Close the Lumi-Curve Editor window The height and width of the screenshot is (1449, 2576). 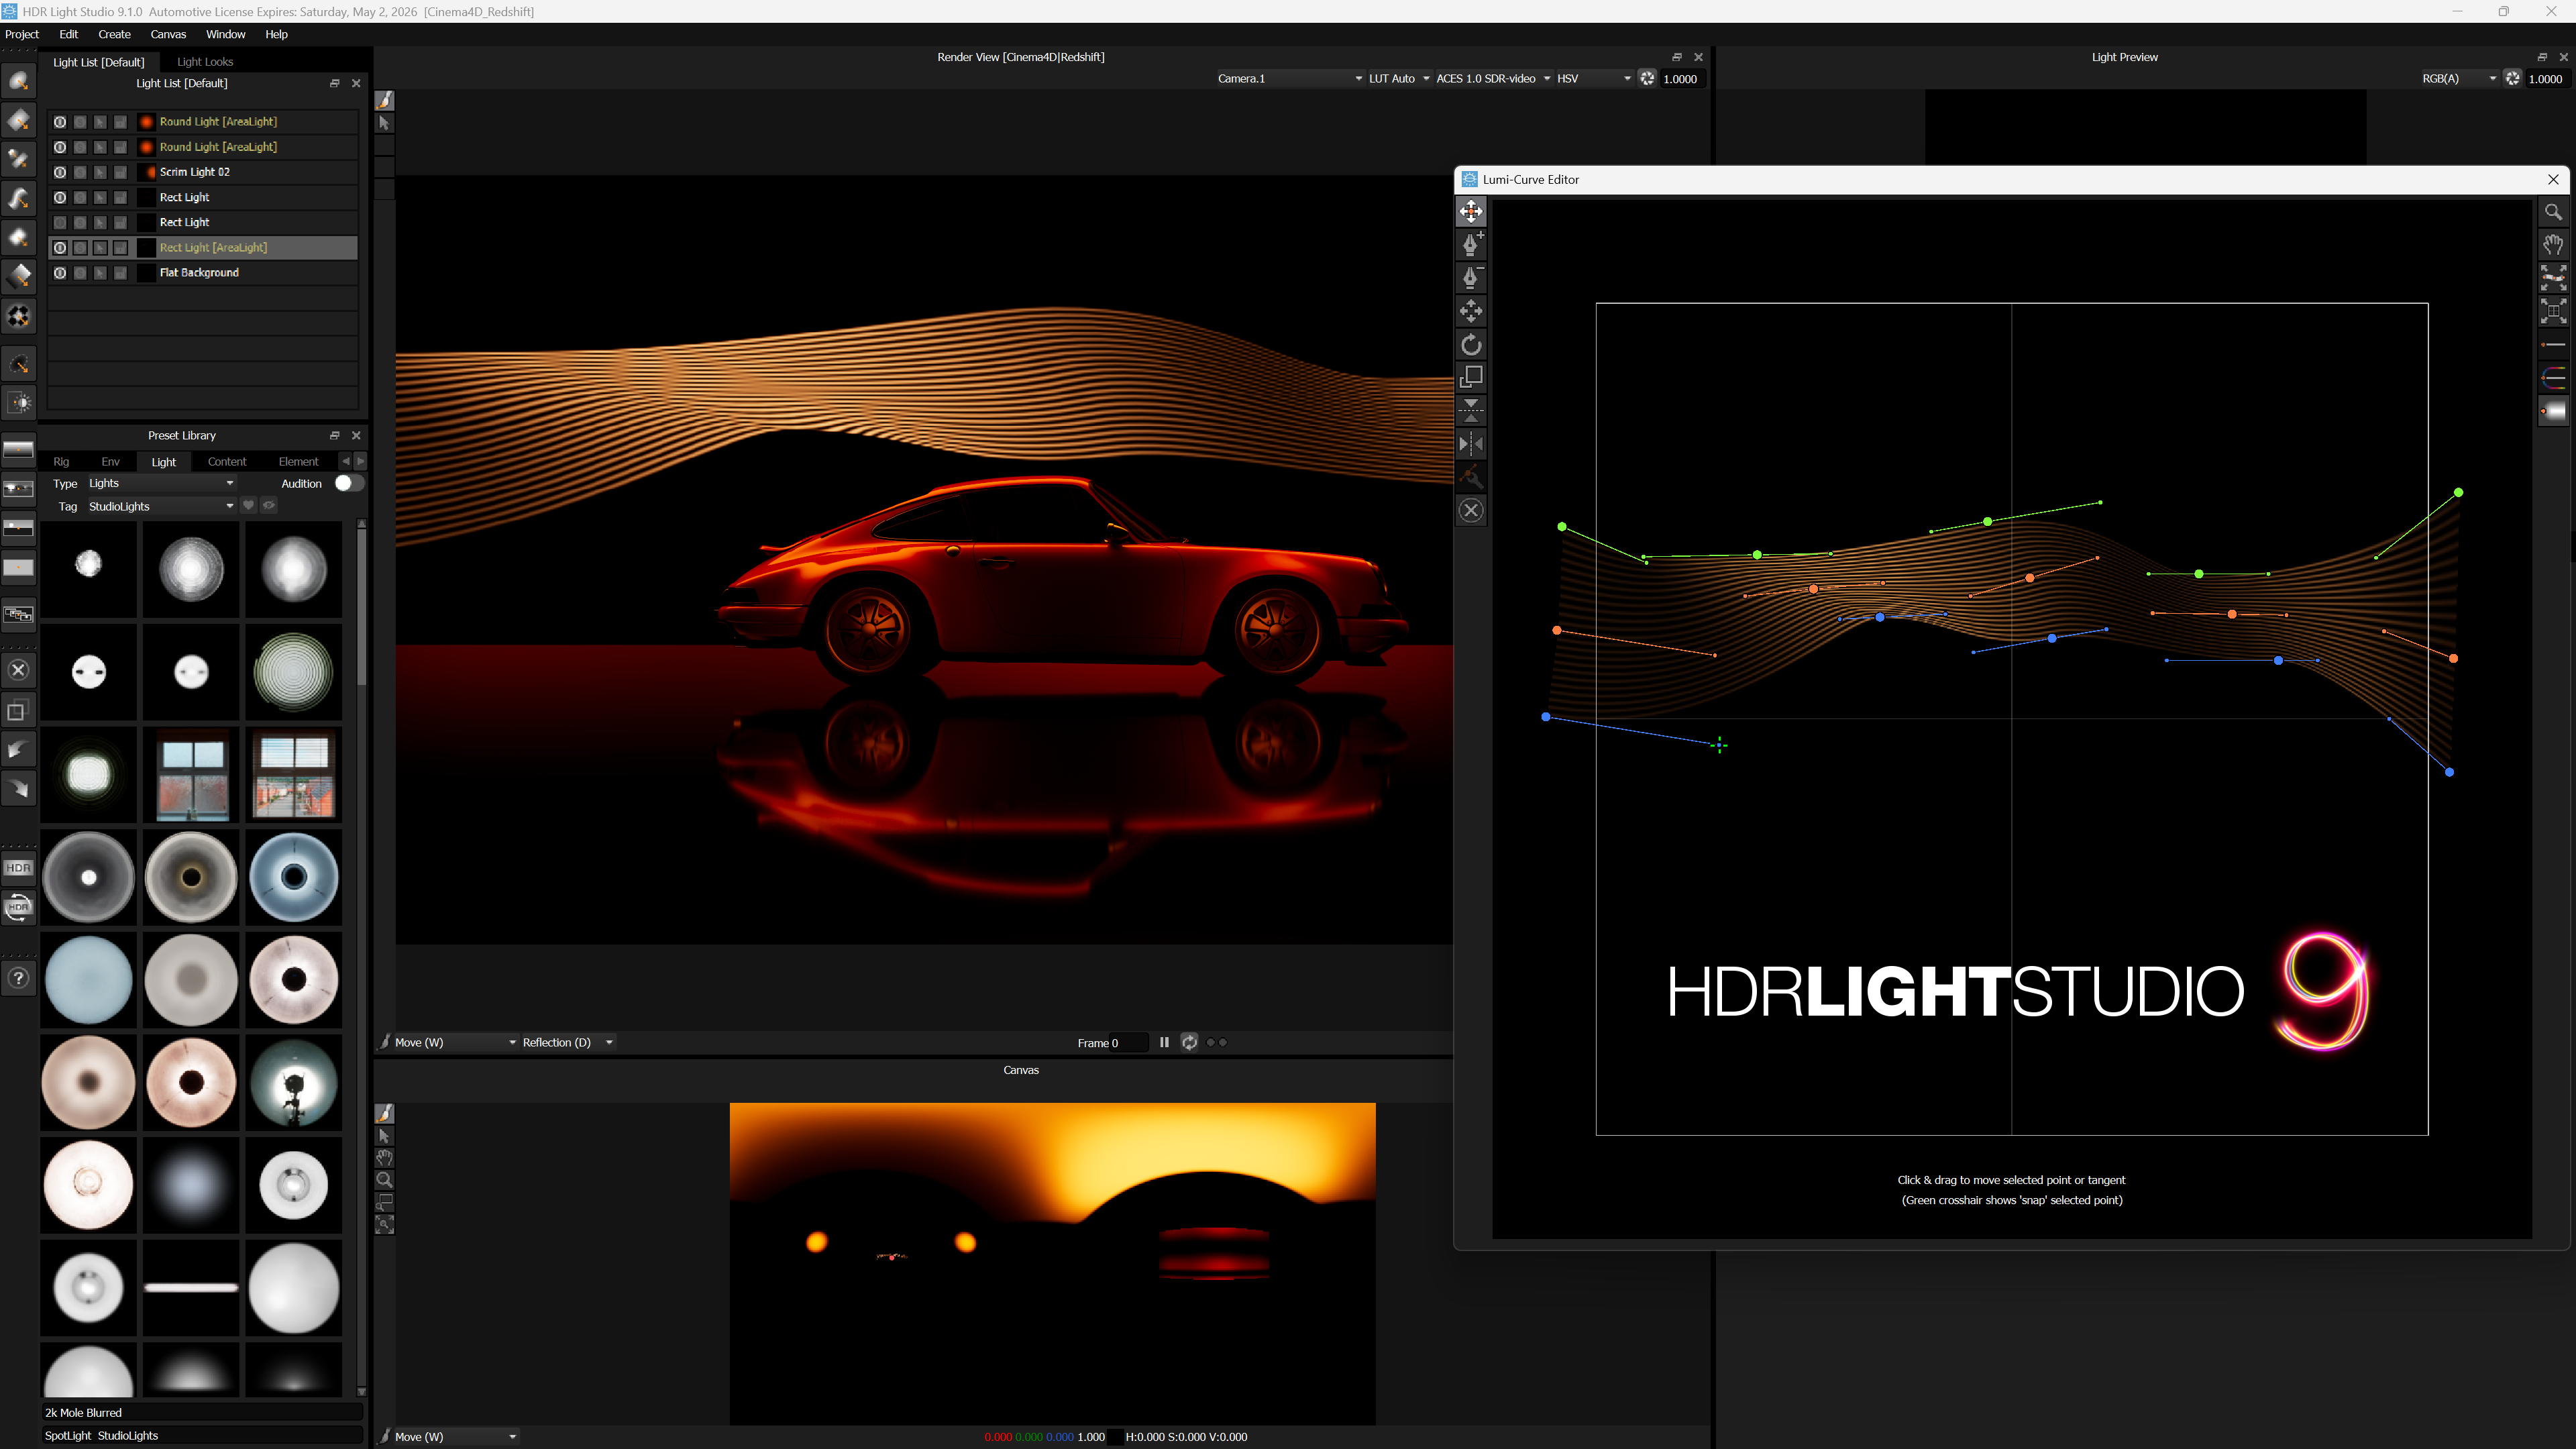point(2553,179)
